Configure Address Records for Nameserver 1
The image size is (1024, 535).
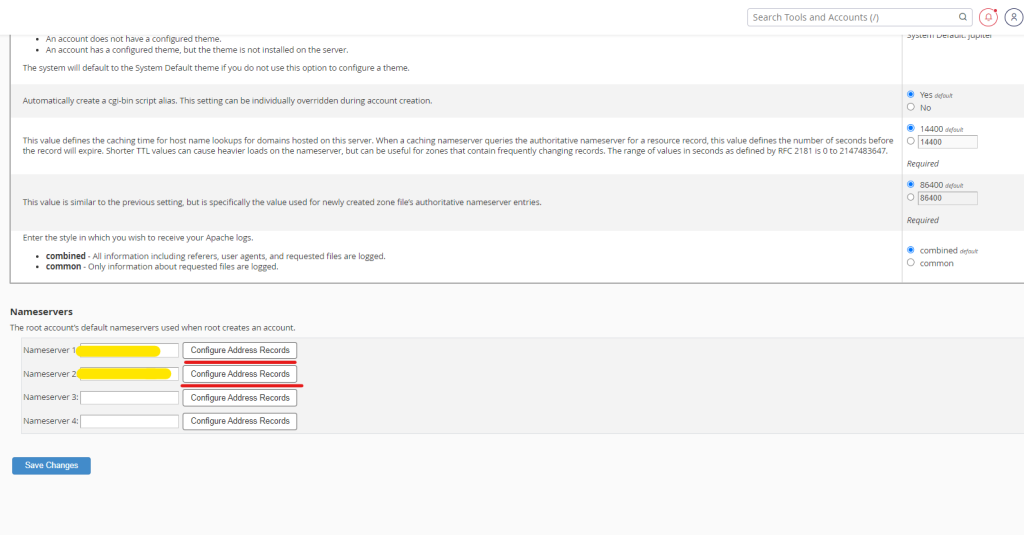pyautogui.click(x=240, y=350)
